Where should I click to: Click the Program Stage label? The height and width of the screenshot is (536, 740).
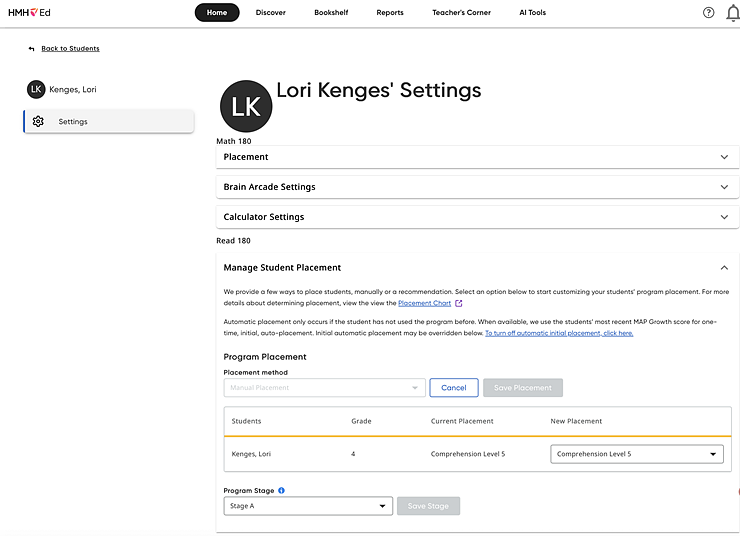(x=249, y=491)
